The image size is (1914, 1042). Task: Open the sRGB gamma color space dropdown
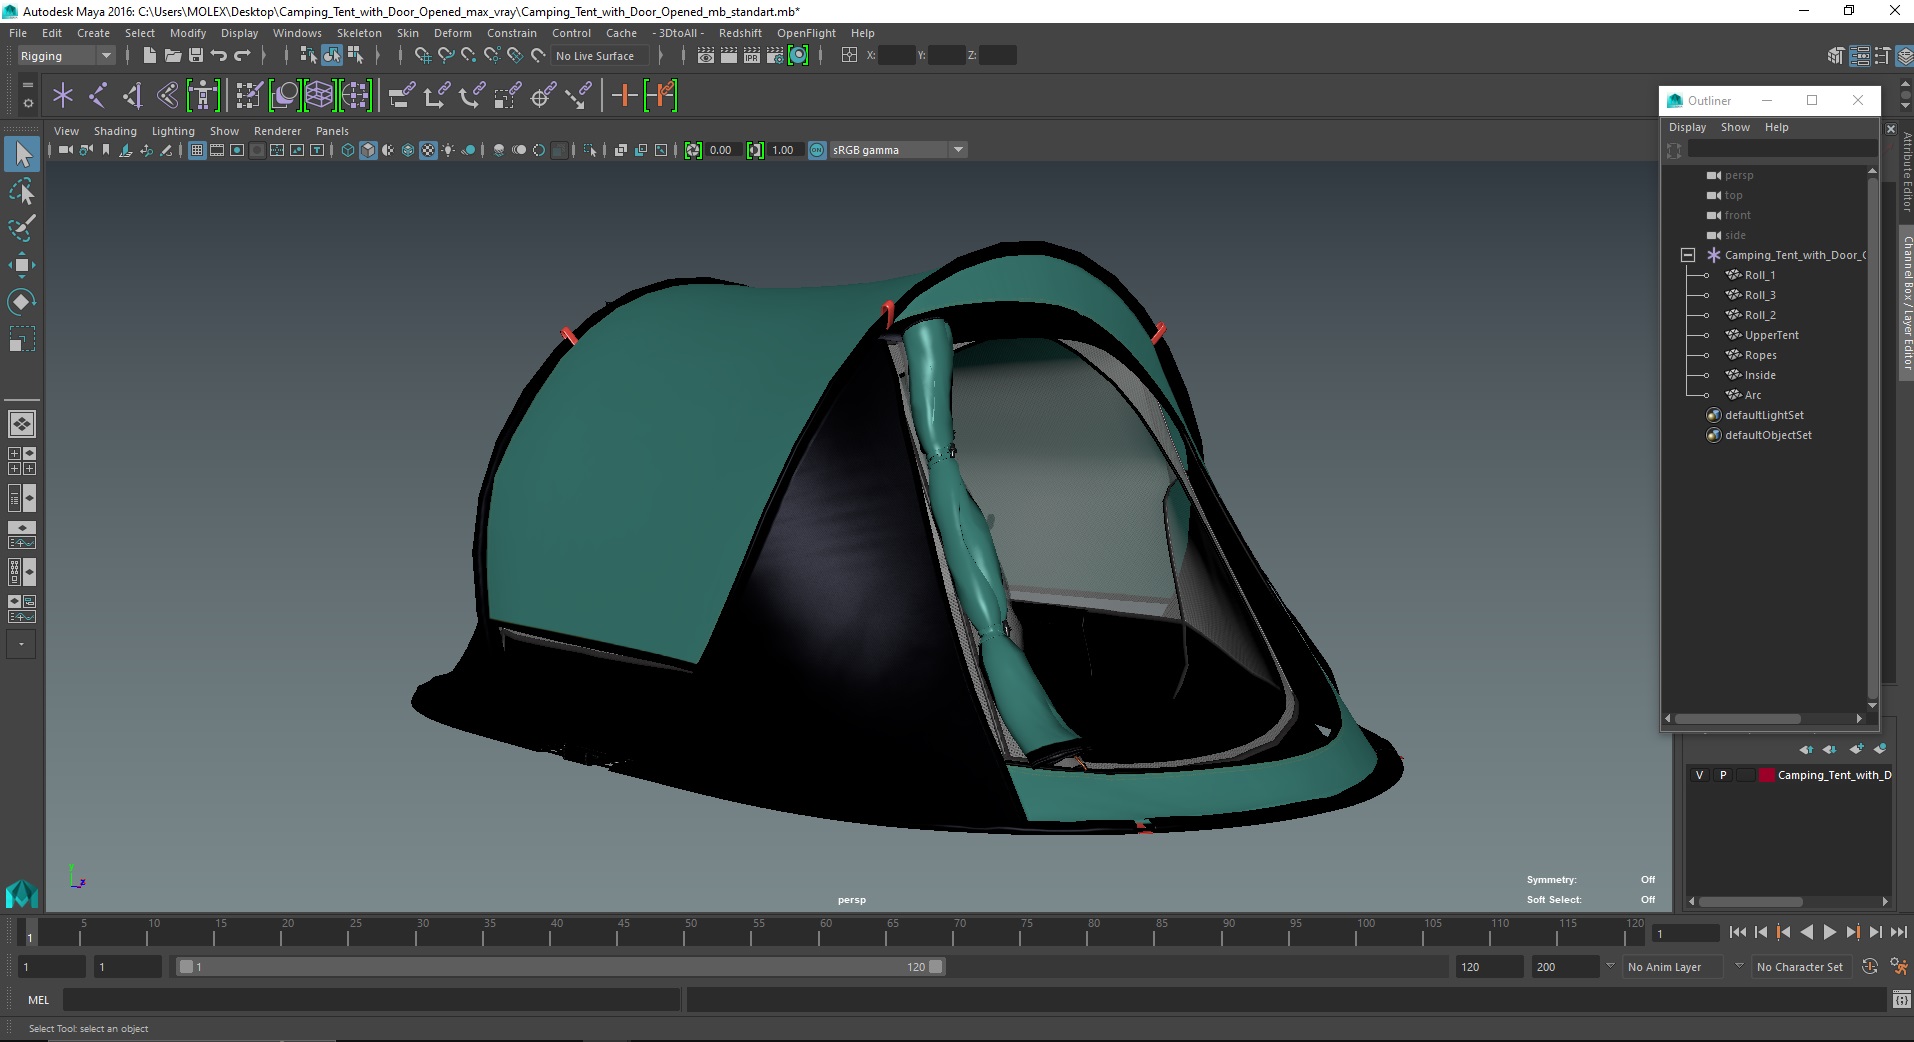[958, 150]
